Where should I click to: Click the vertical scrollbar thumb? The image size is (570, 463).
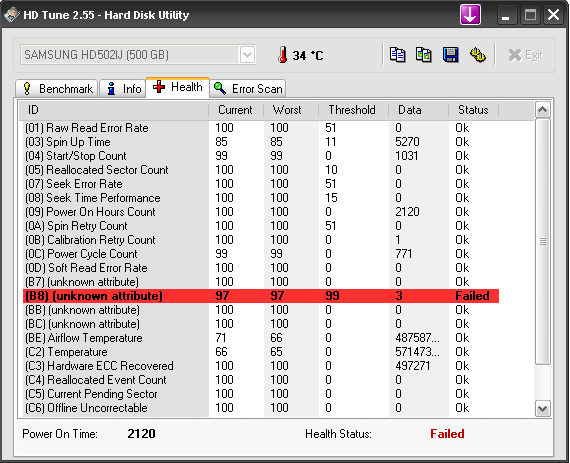(543, 241)
